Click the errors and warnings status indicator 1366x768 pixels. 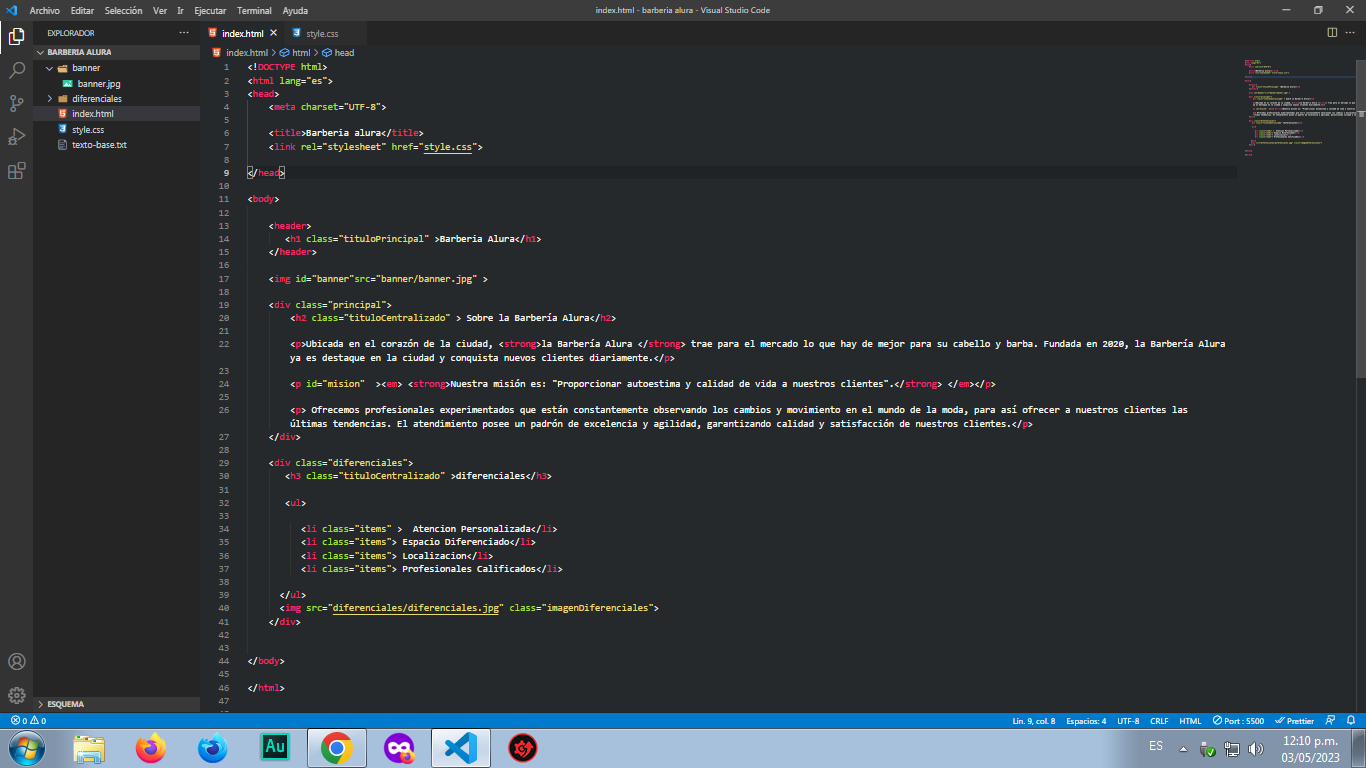pyautogui.click(x=28, y=721)
